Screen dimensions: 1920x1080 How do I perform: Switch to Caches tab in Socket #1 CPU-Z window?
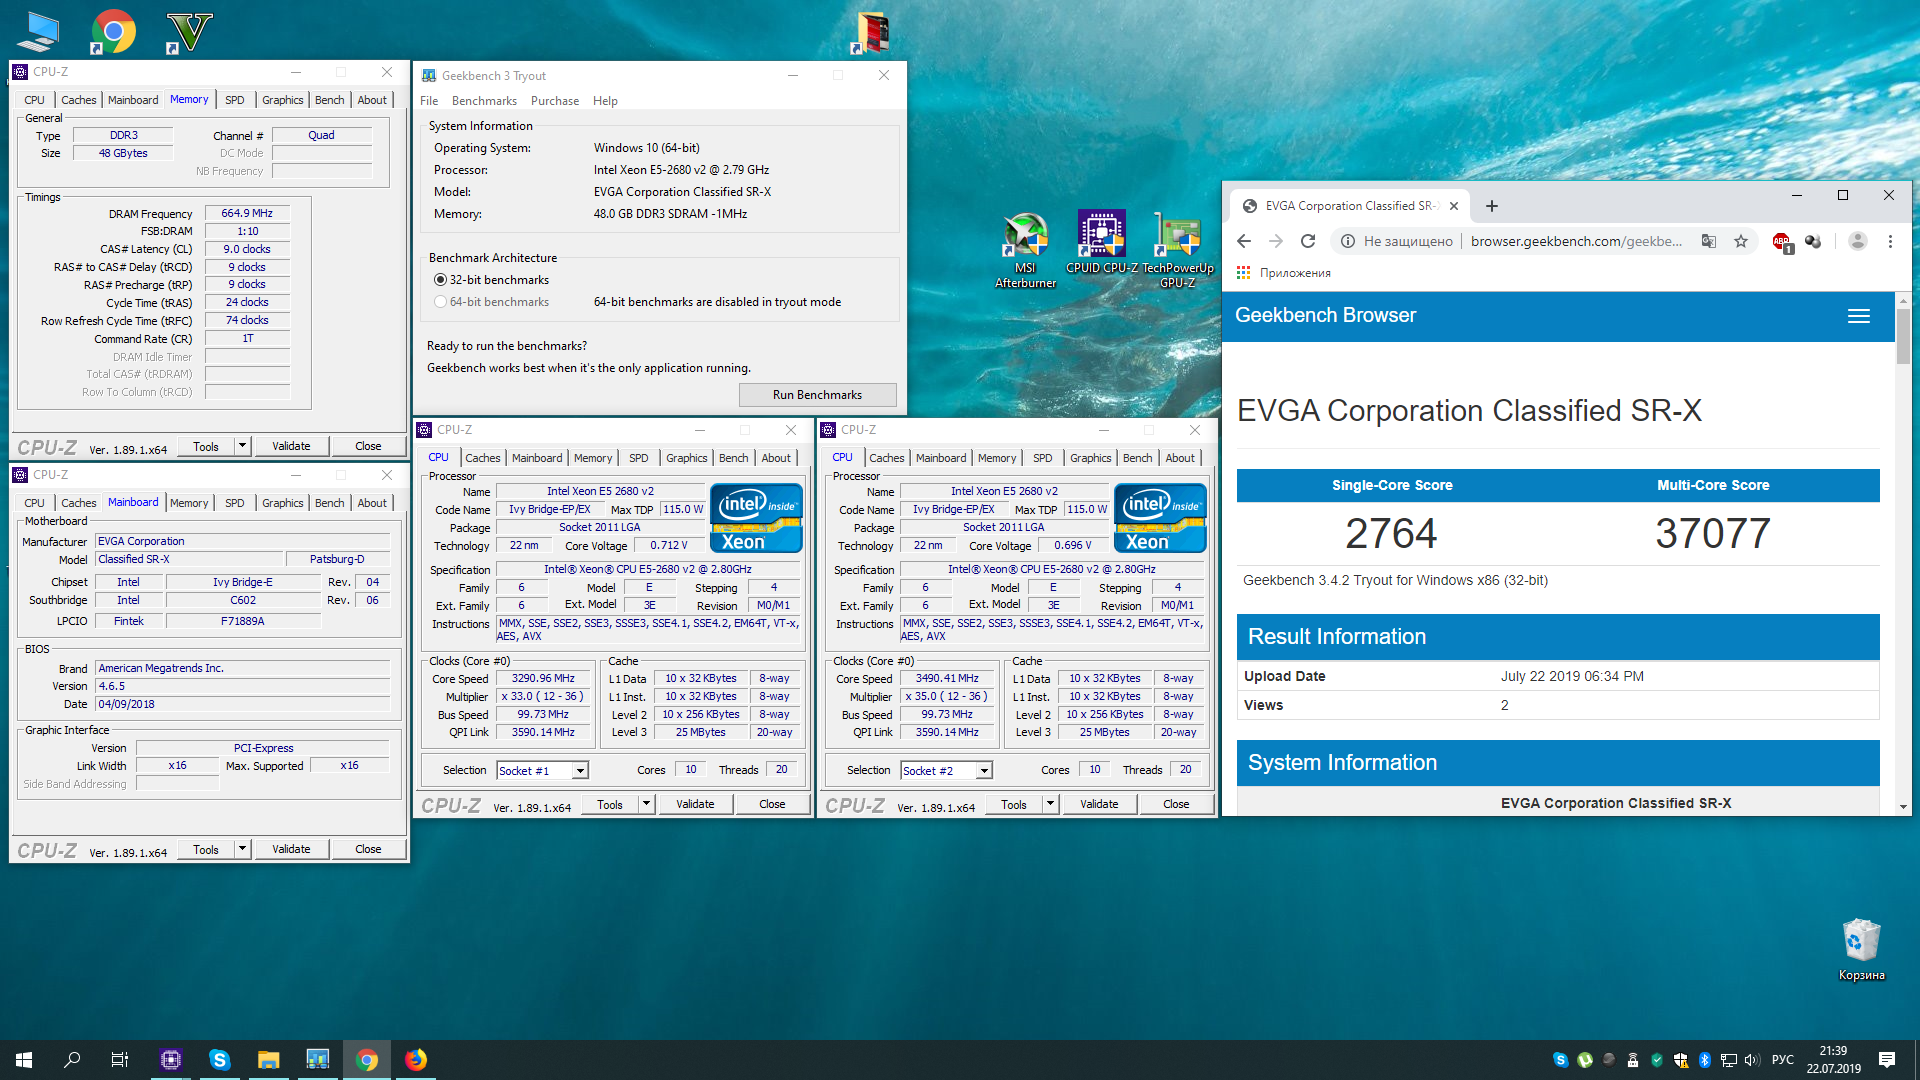pyautogui.click(x=483, y=458)
